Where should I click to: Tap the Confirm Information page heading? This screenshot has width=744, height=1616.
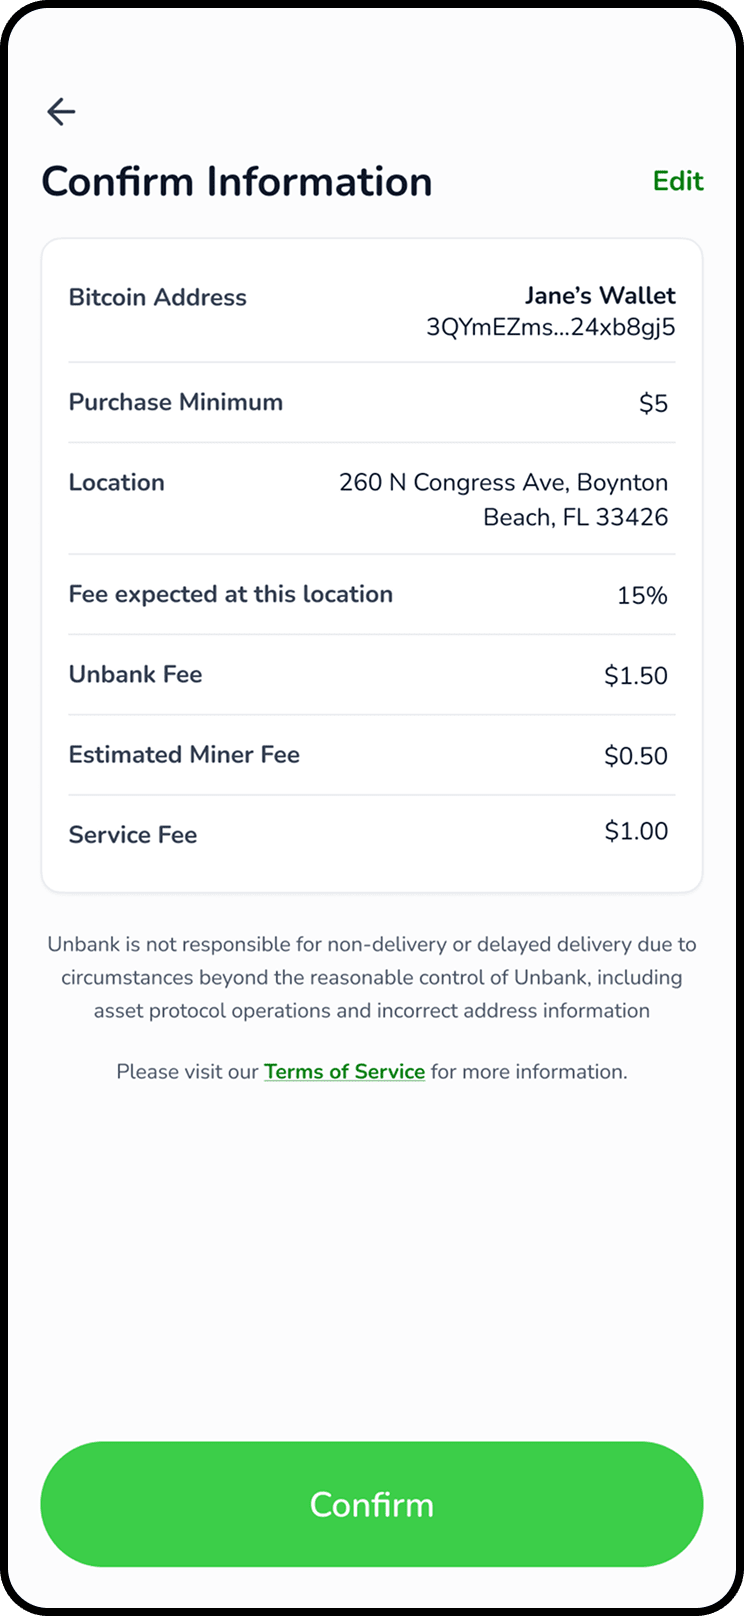pyautogui.click(x=237, y=182)
